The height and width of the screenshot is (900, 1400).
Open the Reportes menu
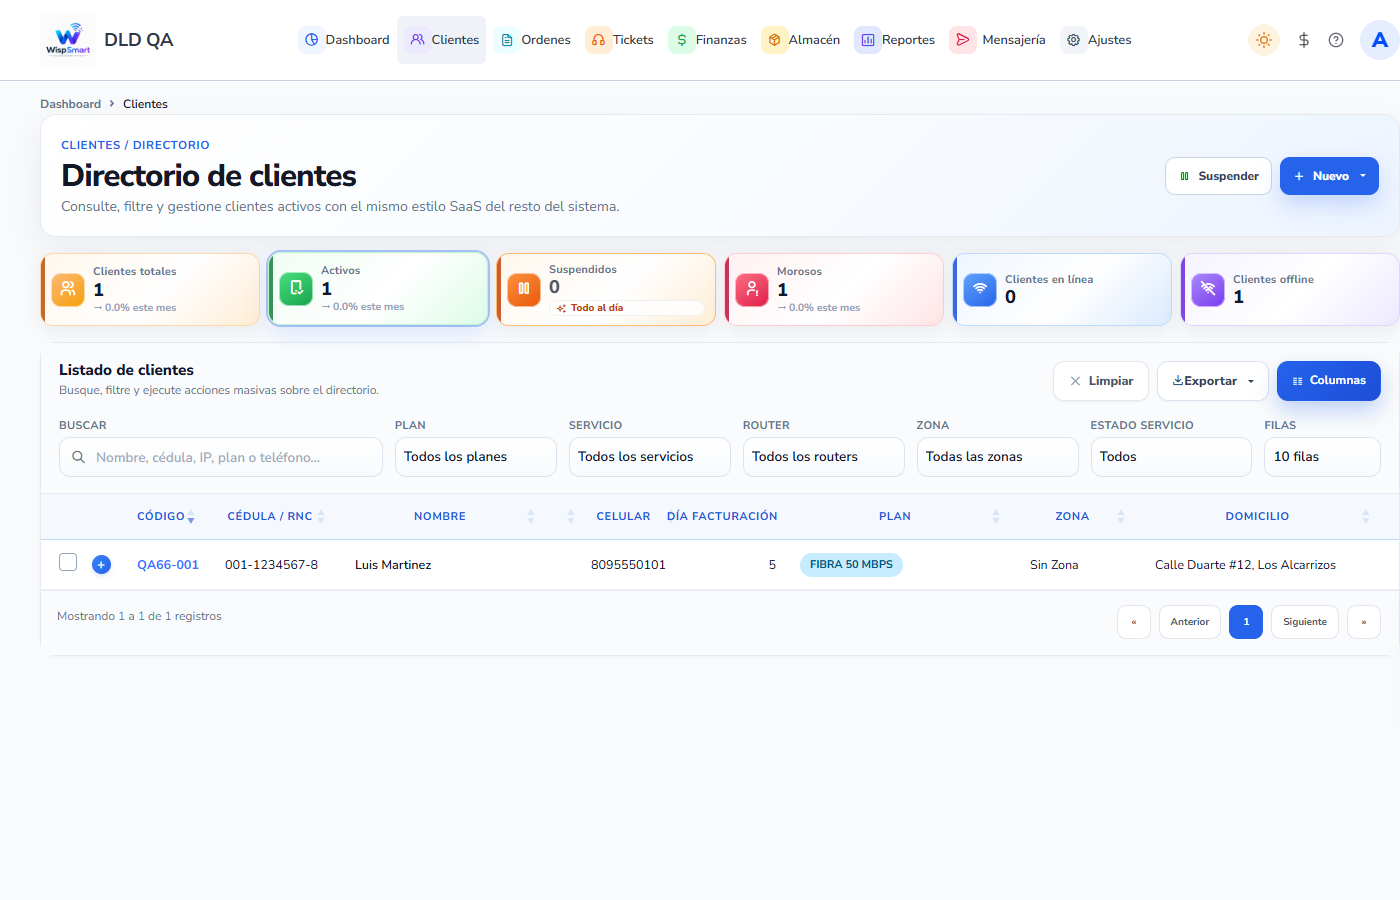tap(896, 40)
